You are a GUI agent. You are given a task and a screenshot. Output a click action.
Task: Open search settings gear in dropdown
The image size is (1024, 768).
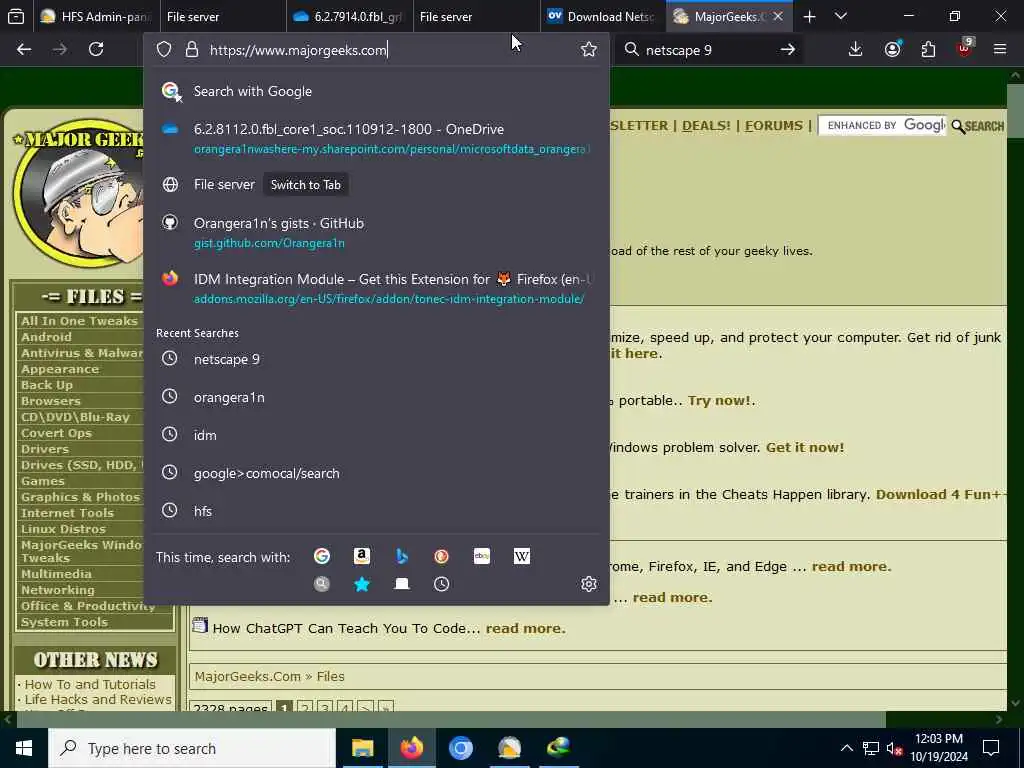point(588,584)
